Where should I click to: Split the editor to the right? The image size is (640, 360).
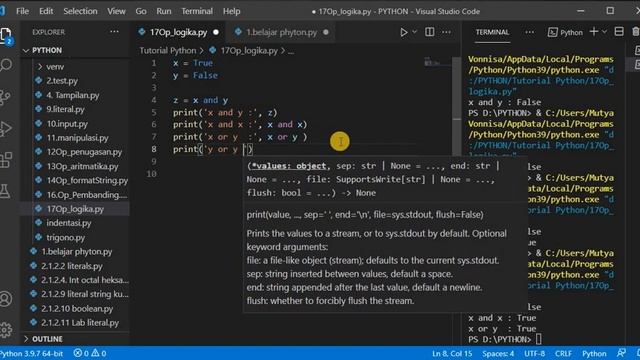click(x=430, y=32)
